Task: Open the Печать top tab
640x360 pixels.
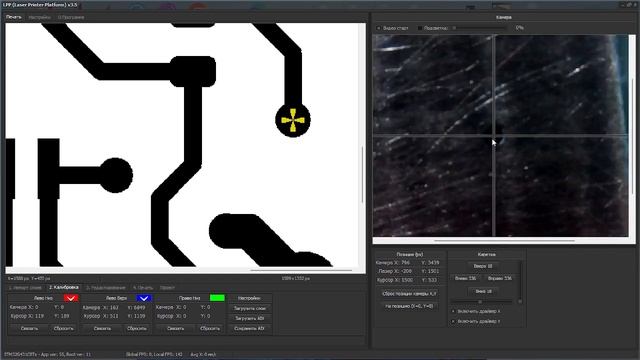Action: point(13,17)
